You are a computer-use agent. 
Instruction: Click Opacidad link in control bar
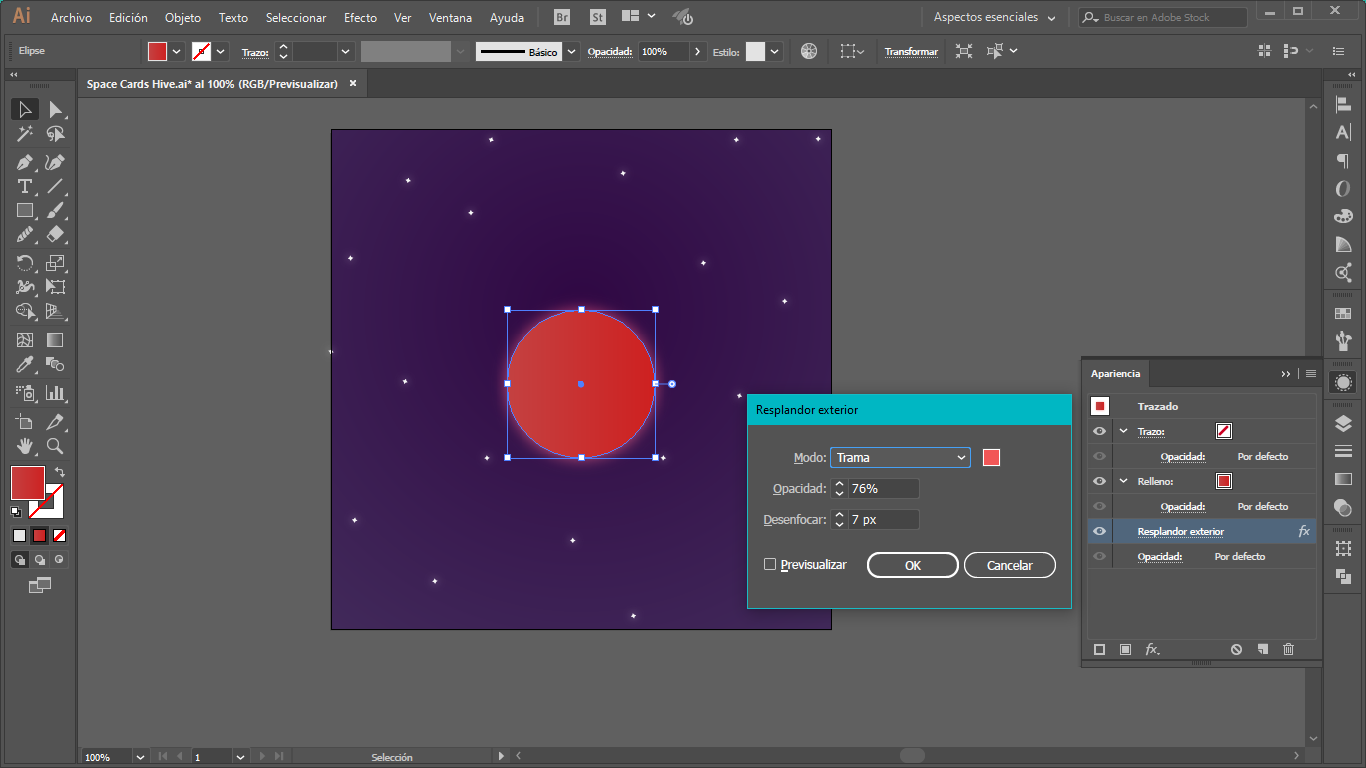pos(610,51)
